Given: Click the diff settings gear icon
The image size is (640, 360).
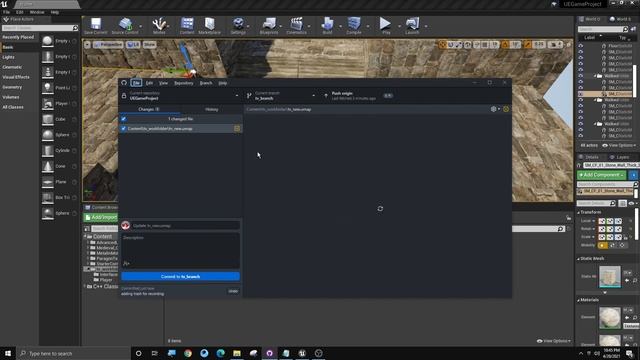Looking at the screenshot, I should tap(494, 109).
